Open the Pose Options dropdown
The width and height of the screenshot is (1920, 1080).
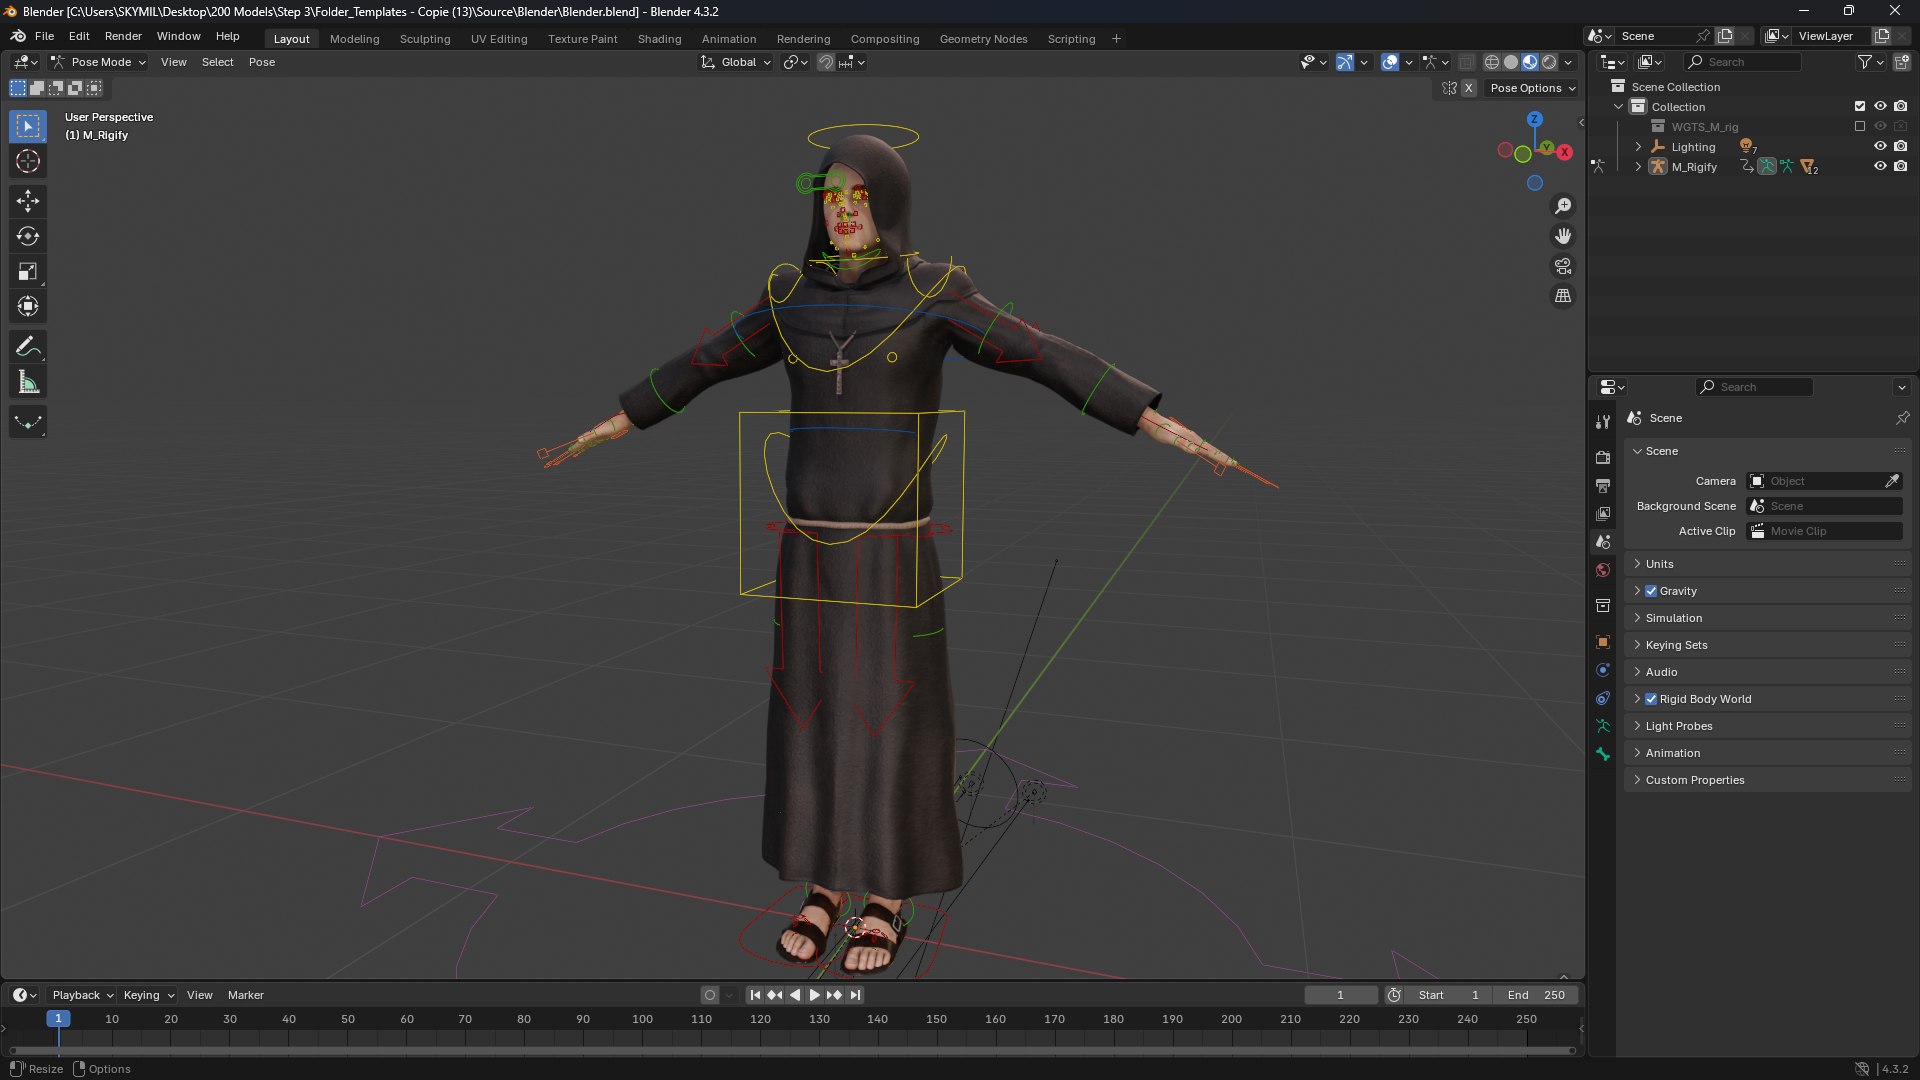(1533, 88)
